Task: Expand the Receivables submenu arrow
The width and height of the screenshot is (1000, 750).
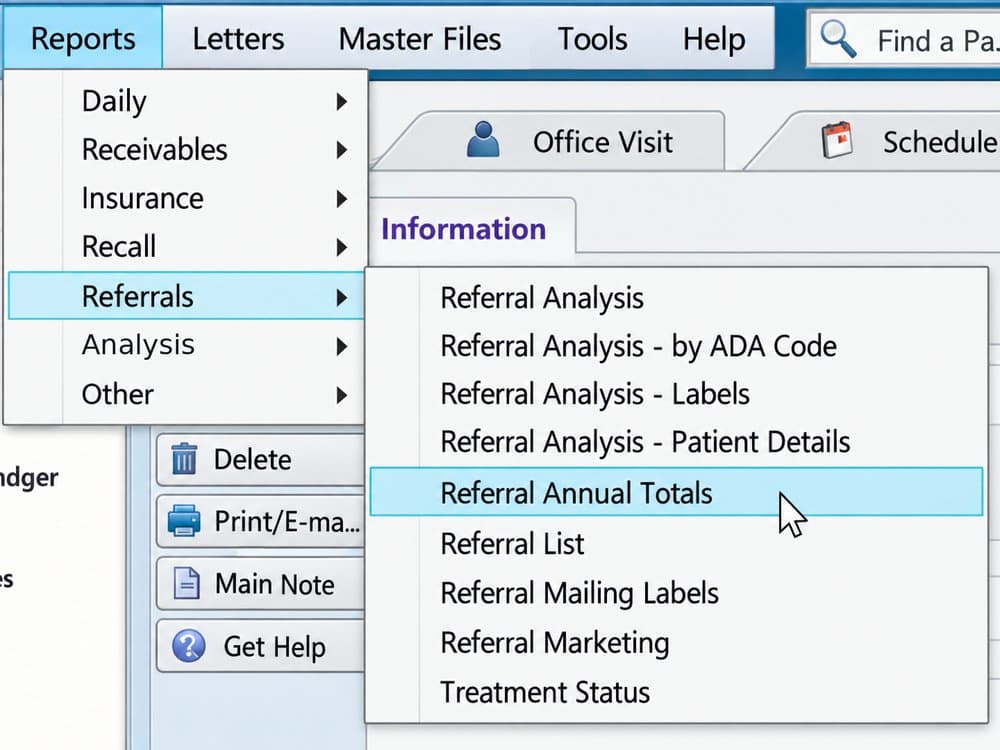Action: (x=342, y=150)
